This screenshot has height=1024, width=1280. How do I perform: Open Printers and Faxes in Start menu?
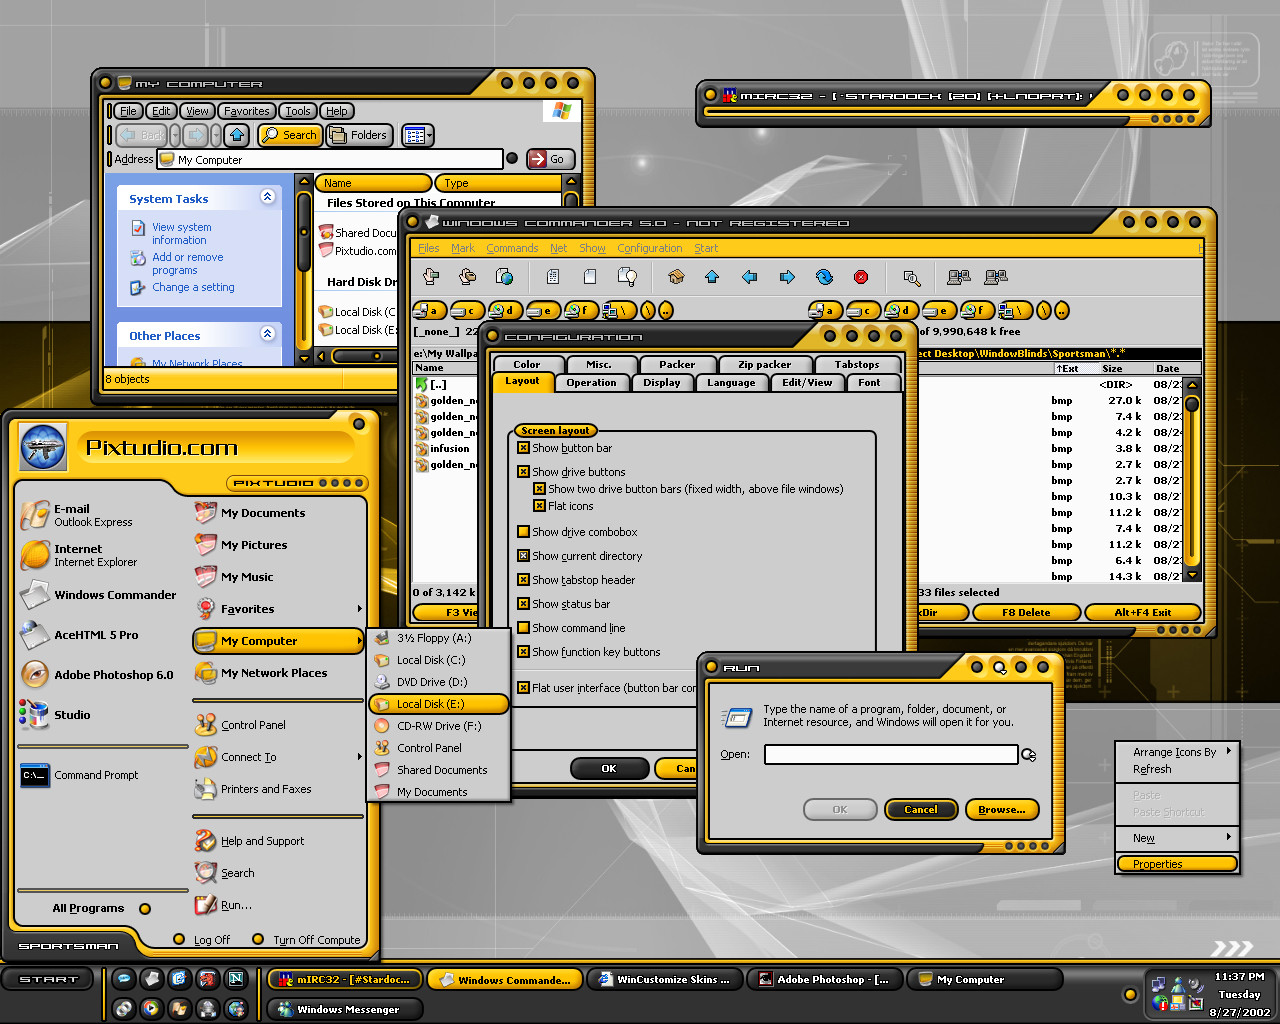point(254,789)
